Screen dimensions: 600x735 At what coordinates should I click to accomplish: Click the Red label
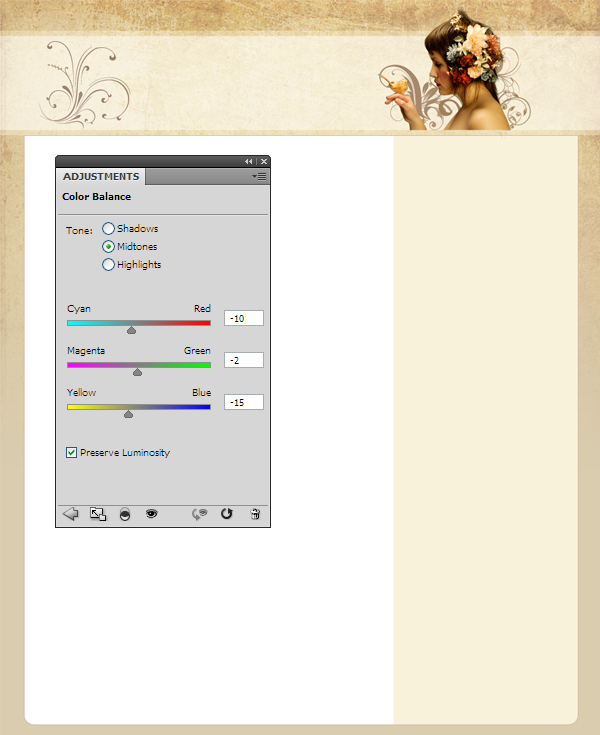tap(202, 308)
